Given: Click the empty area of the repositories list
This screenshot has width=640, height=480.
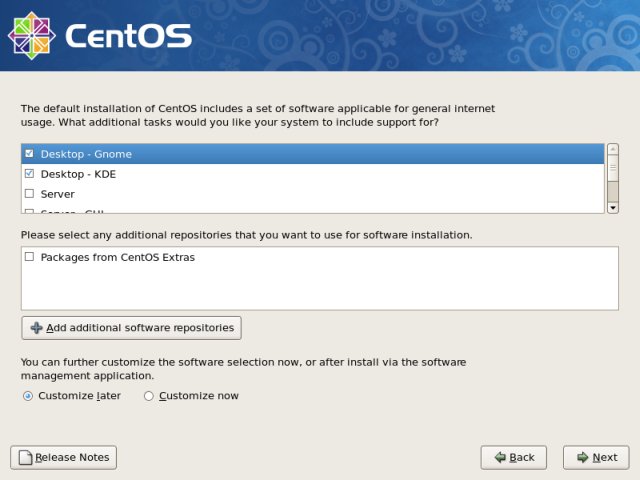Looking at the screenshot, I should pos(320,288).
